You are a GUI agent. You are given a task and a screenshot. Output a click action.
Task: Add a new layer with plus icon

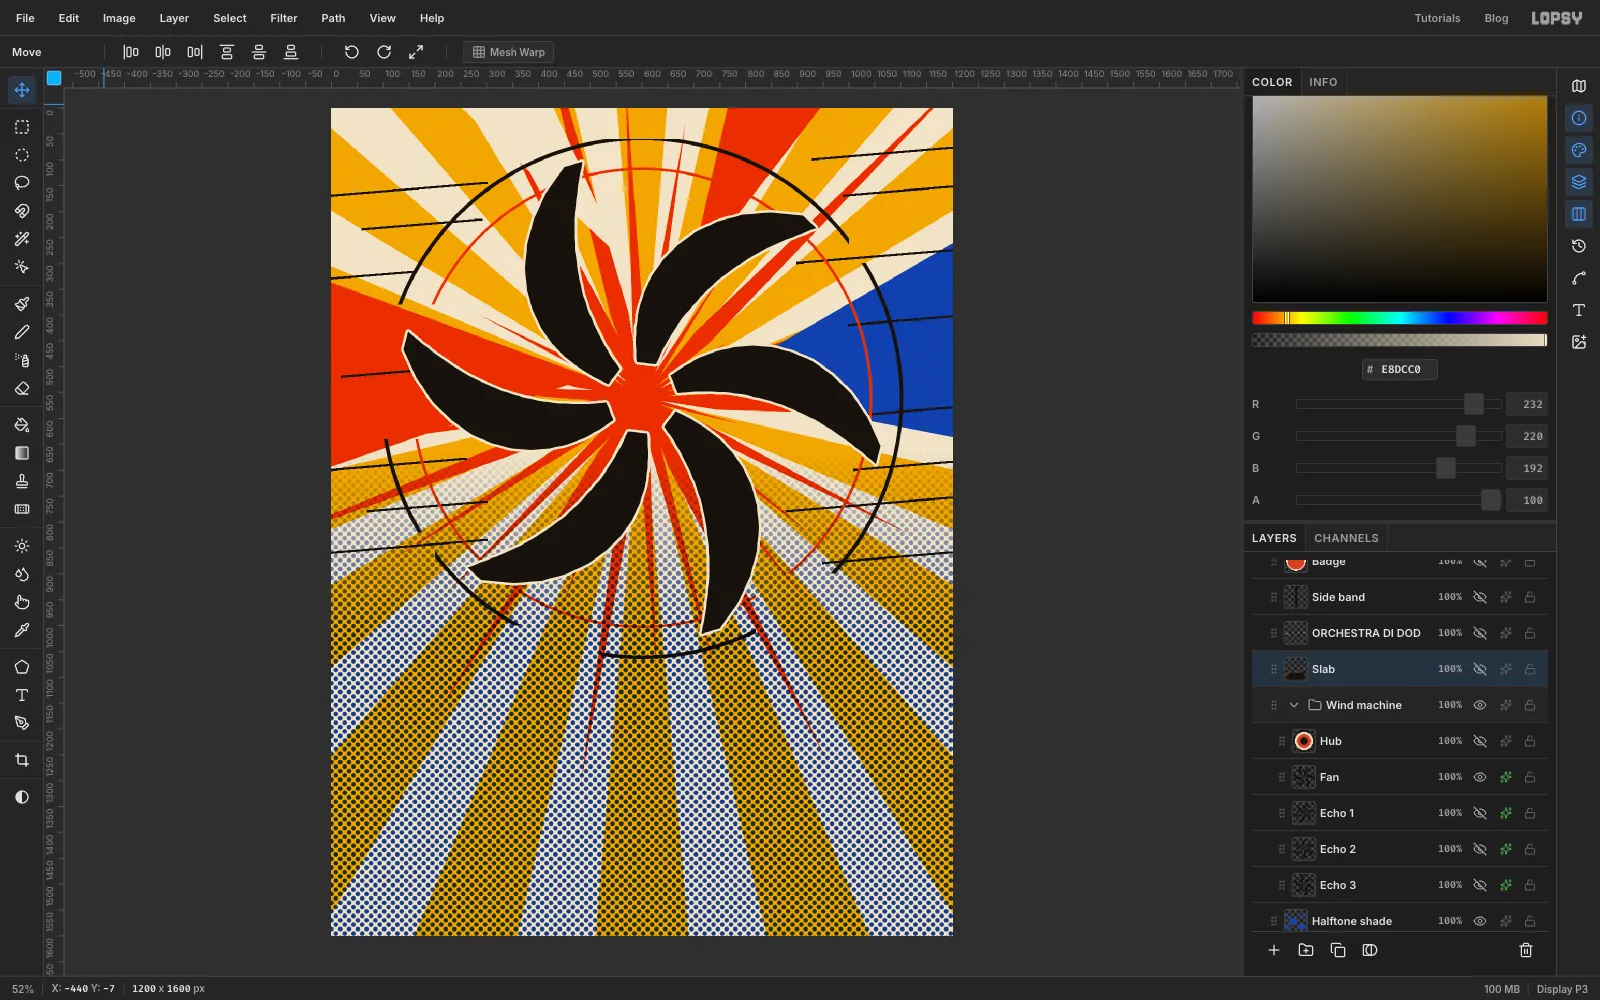(1274, 950)
